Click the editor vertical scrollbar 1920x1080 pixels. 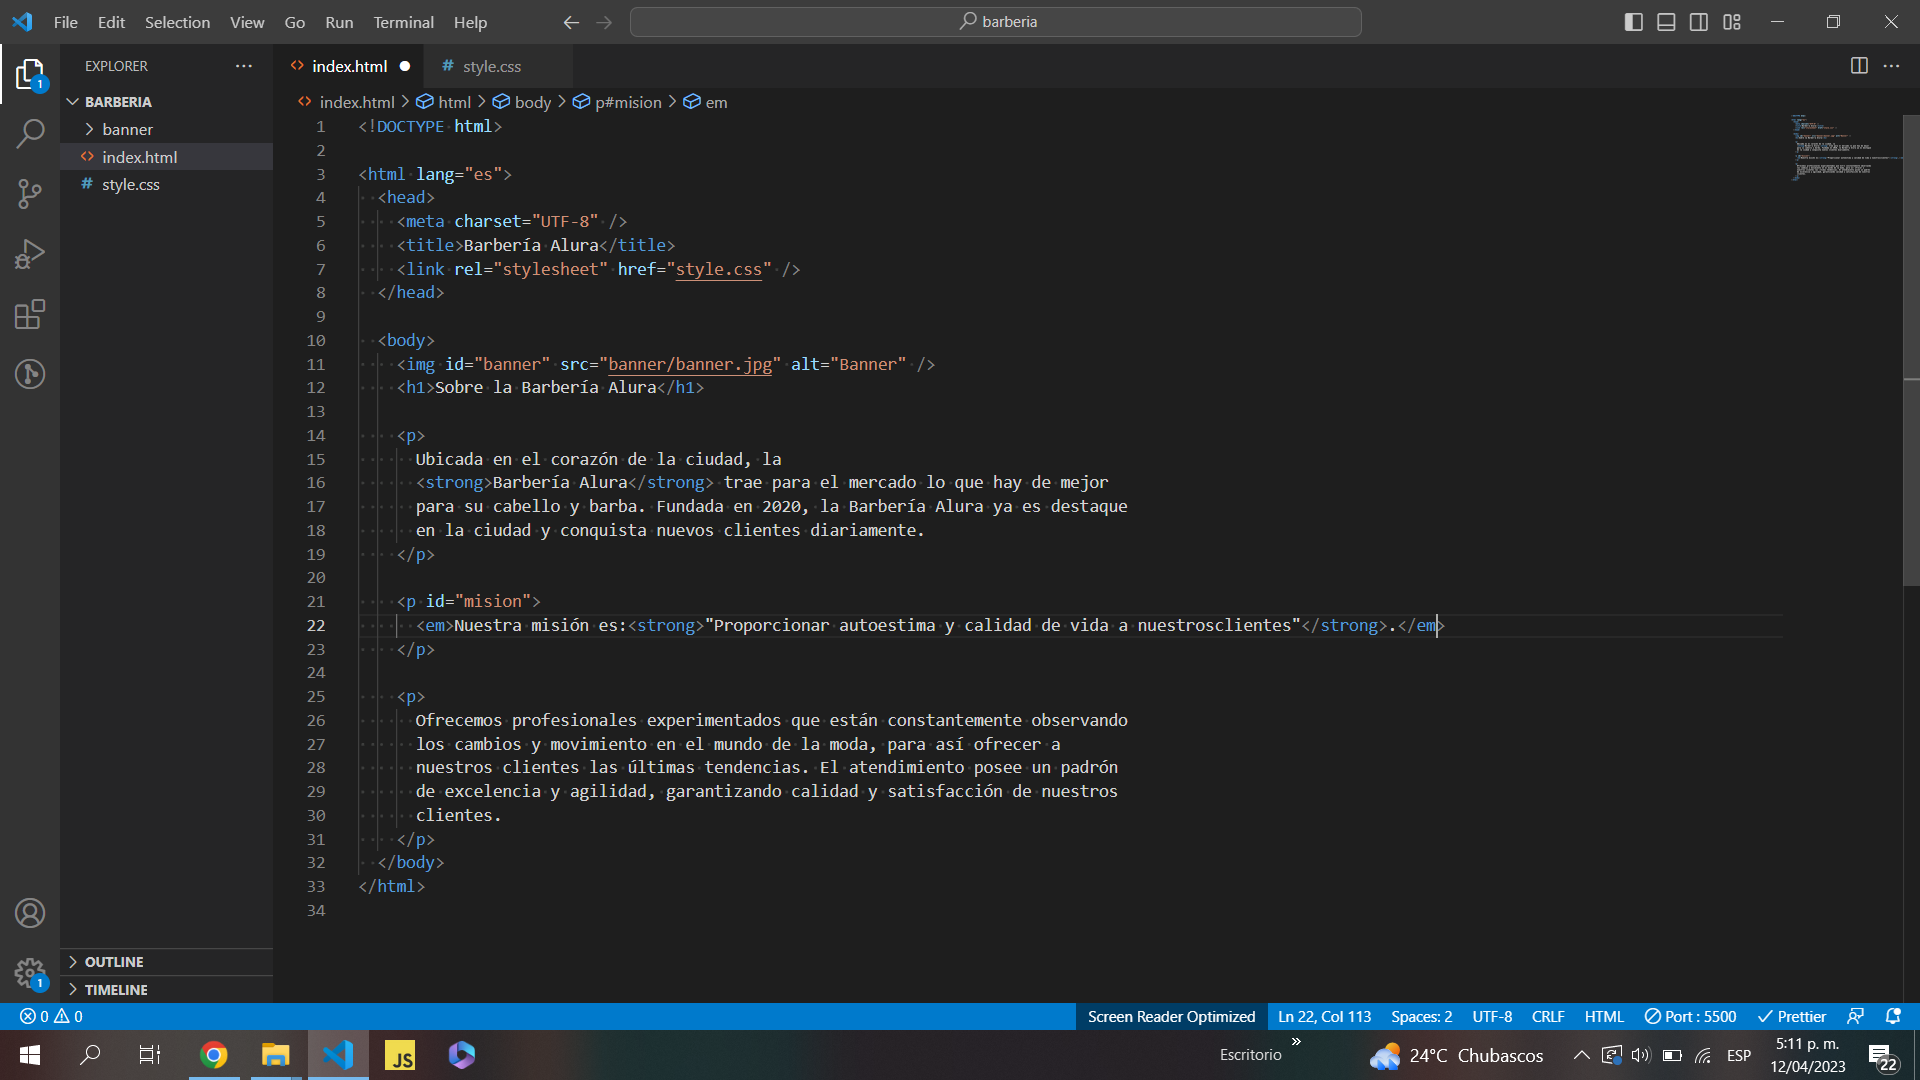tap(1911, 350)
